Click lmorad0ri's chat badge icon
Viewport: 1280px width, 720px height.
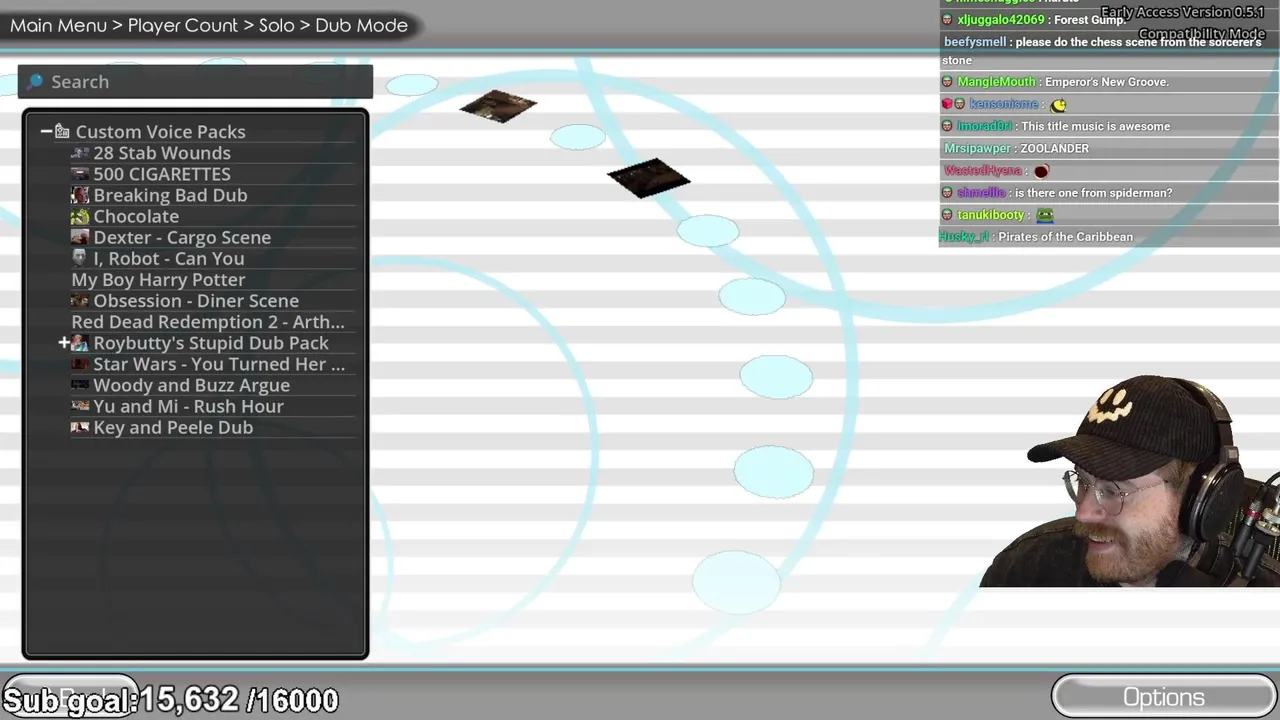pyautogui.click(x=948, y=126)
